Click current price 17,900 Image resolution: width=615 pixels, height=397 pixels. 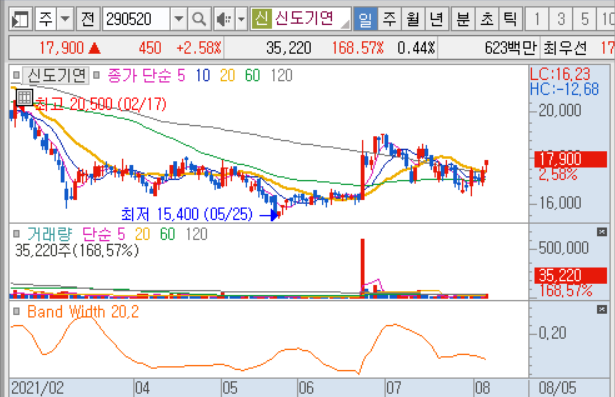61,48
